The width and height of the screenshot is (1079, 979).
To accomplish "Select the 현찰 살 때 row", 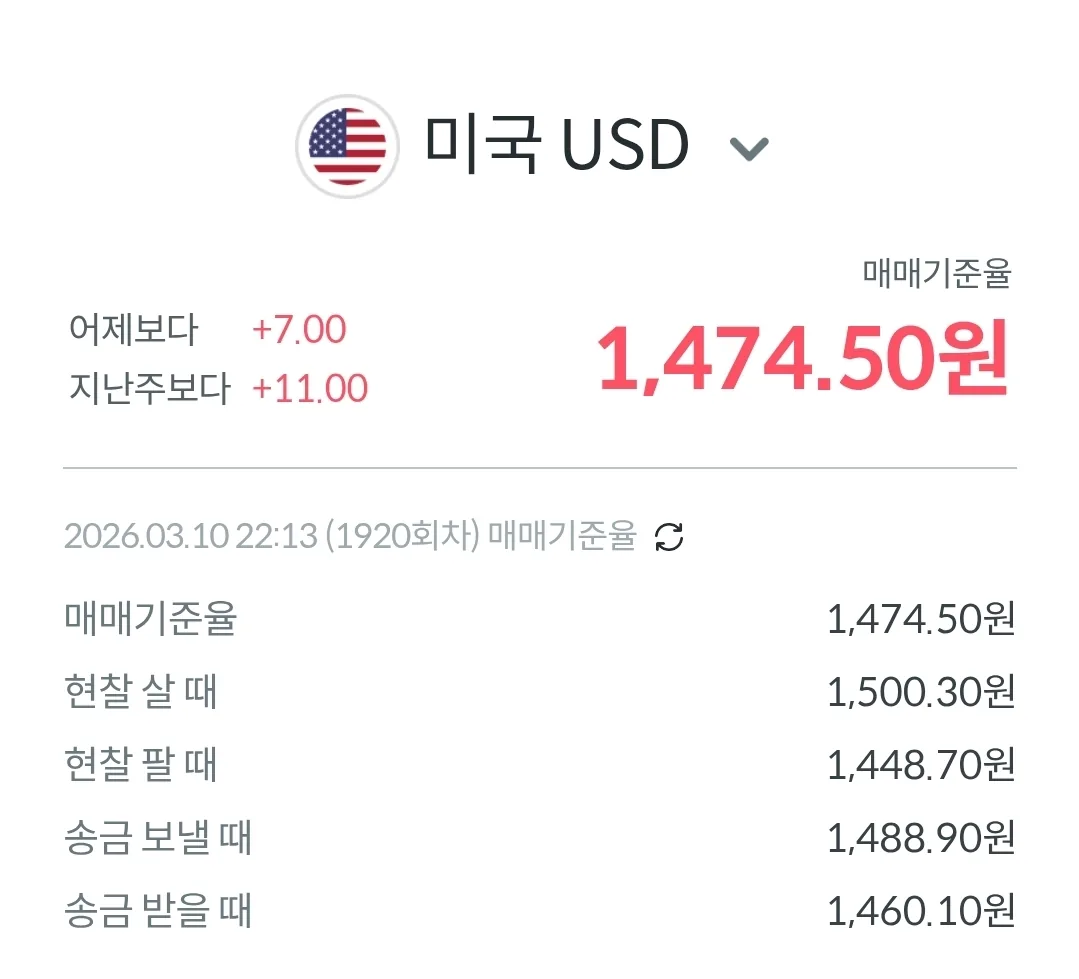I will tap(540, 691).
